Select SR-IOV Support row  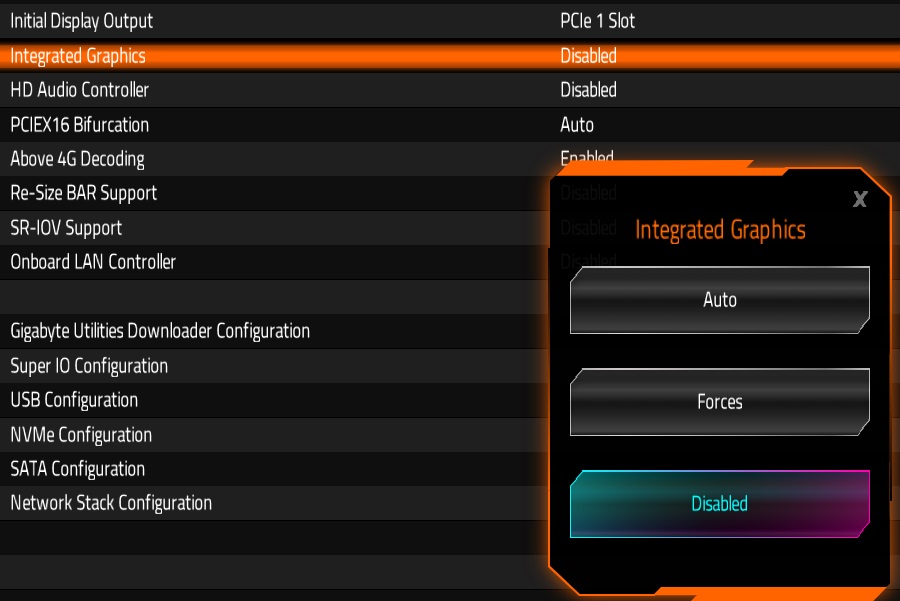[66, 228]
